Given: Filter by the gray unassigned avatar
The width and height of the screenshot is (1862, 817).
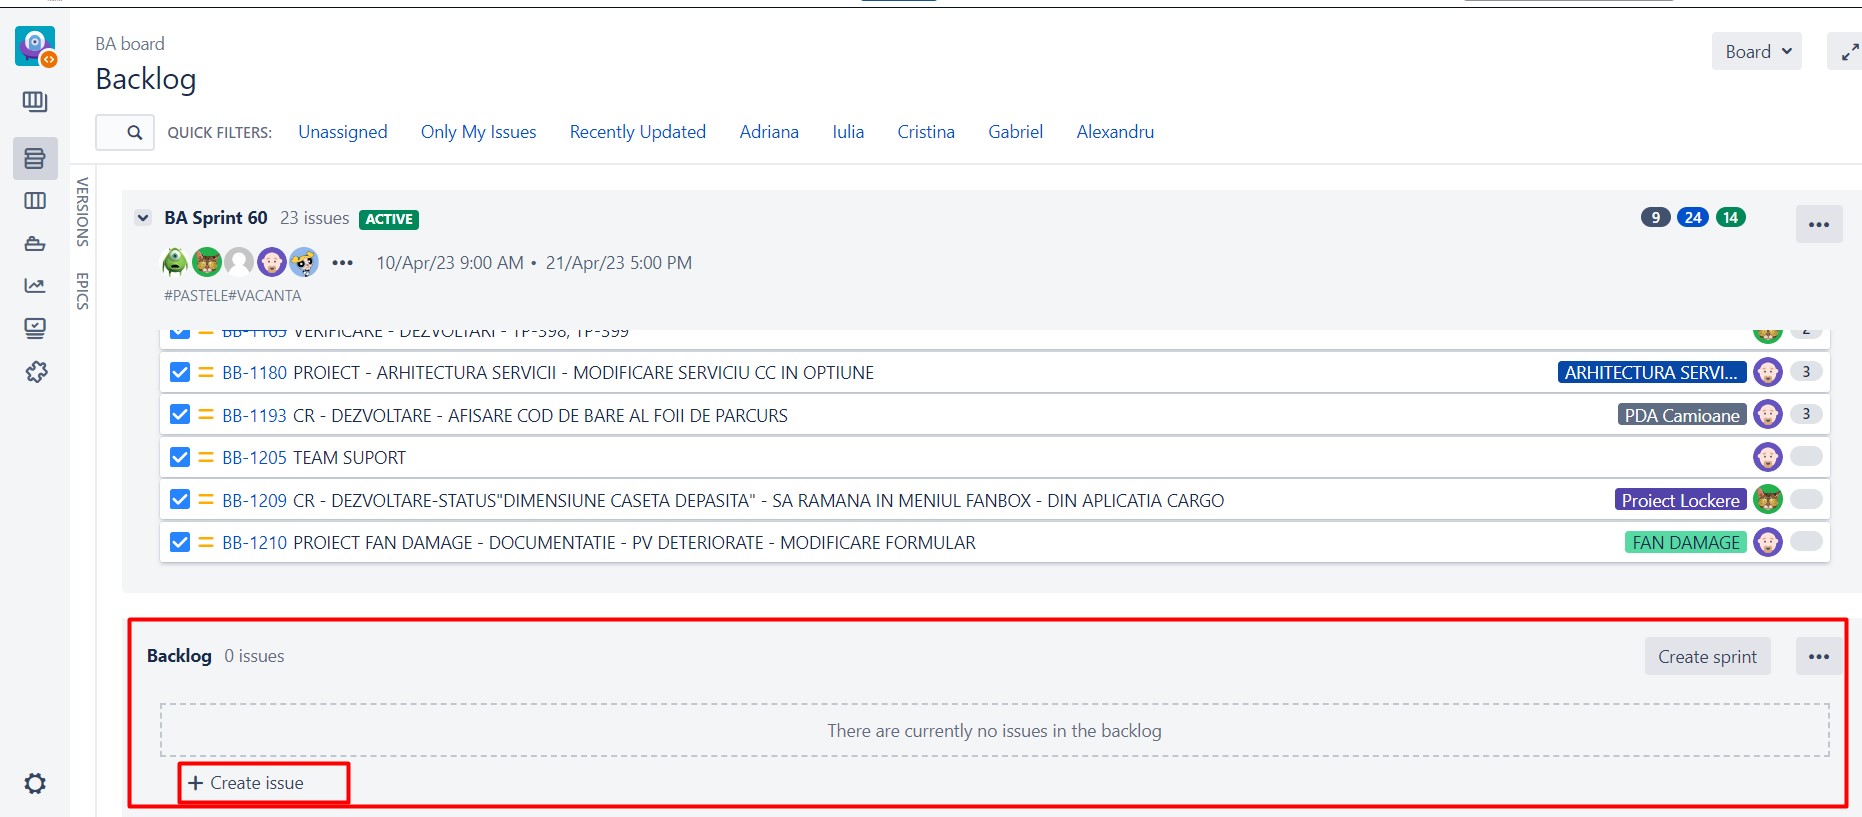Looking at the screenshot, I should point(239,262).
